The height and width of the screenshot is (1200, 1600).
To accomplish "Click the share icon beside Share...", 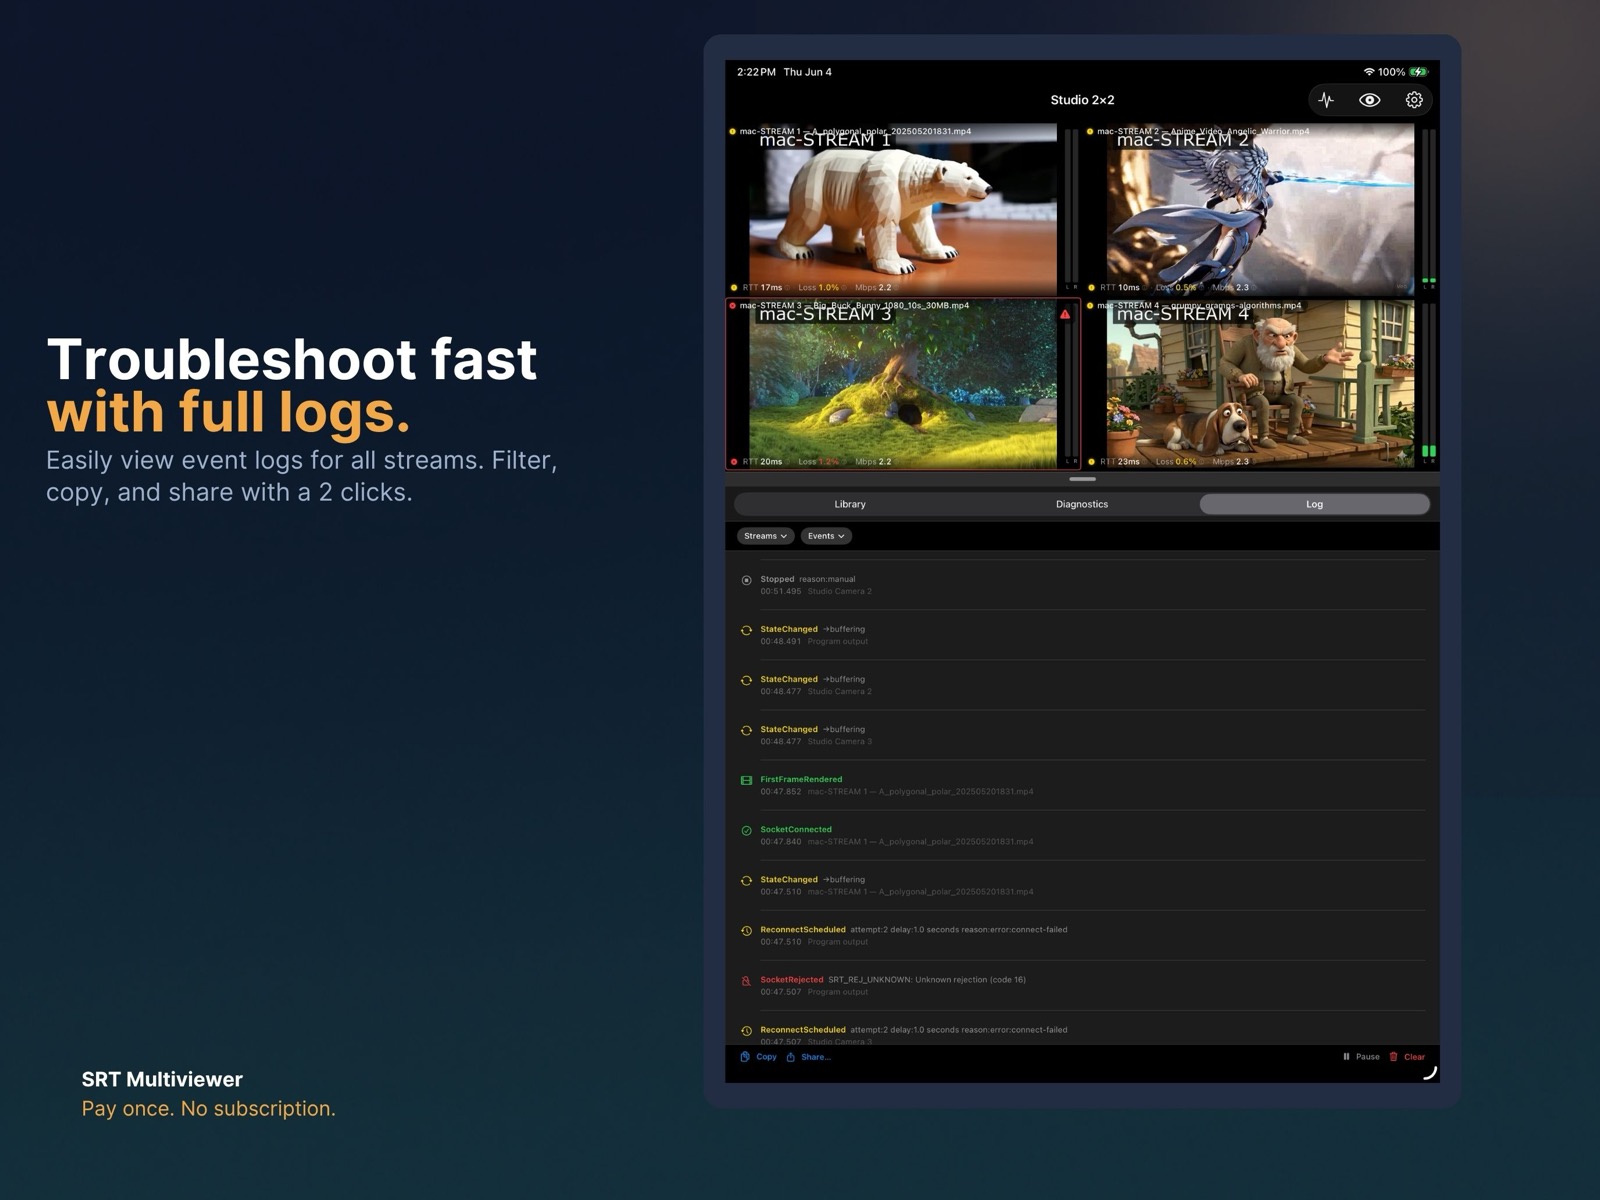I will pos(790,1057).
